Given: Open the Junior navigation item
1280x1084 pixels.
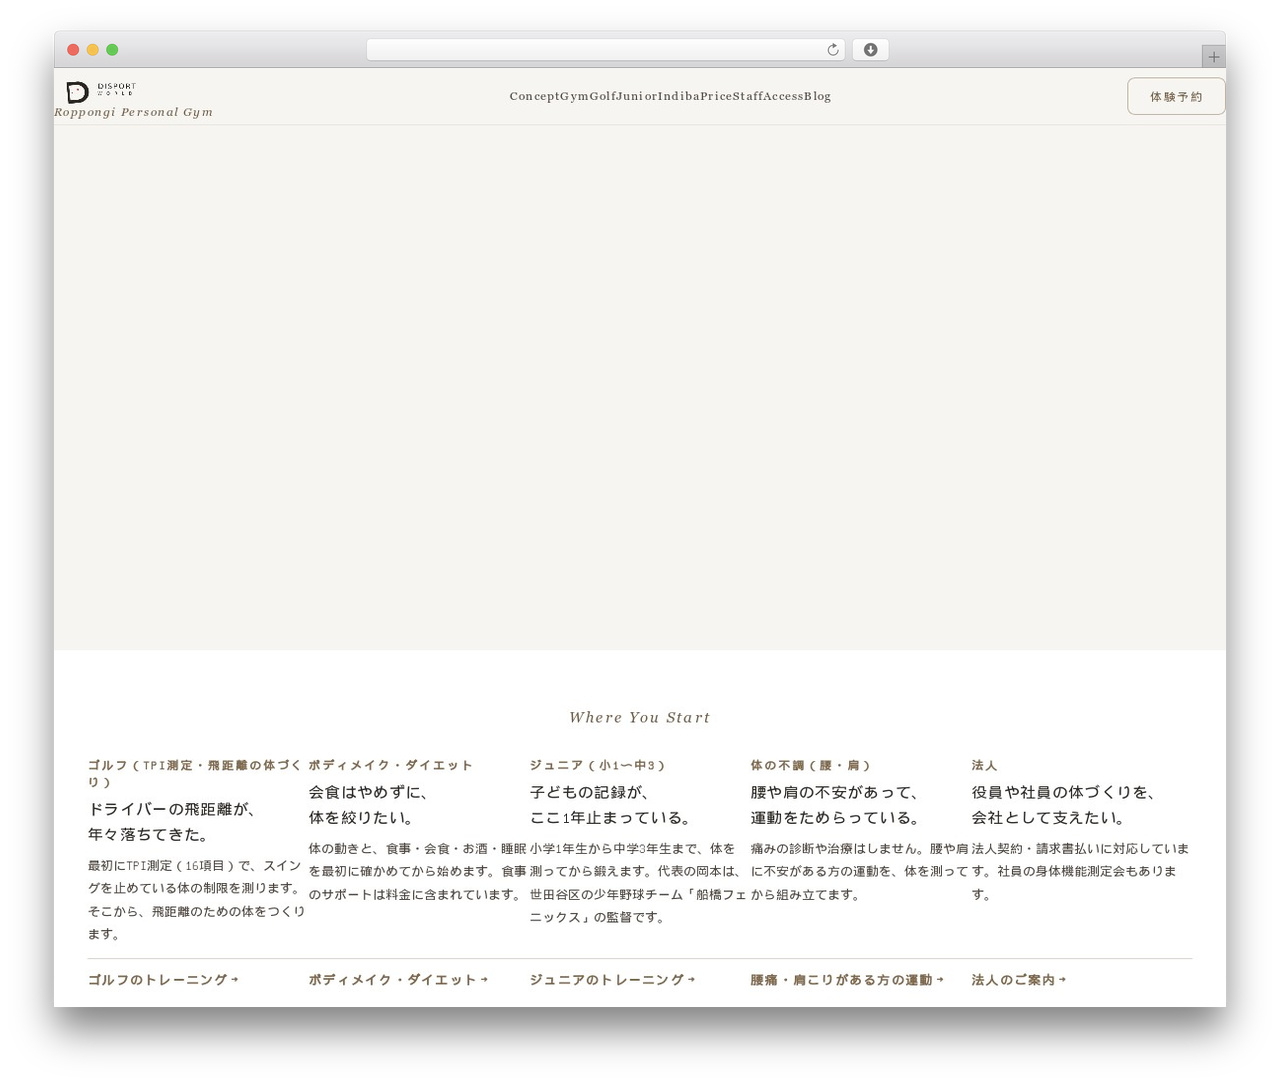Looking at the screenshot, I should click(x=637, y=96).
